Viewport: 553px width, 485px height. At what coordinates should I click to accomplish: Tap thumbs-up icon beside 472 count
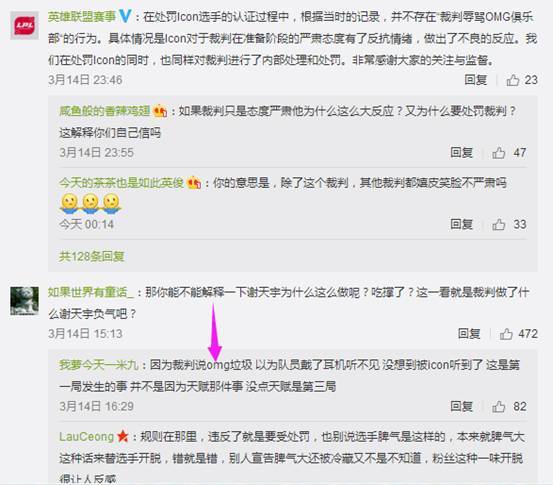pos(506,334)
